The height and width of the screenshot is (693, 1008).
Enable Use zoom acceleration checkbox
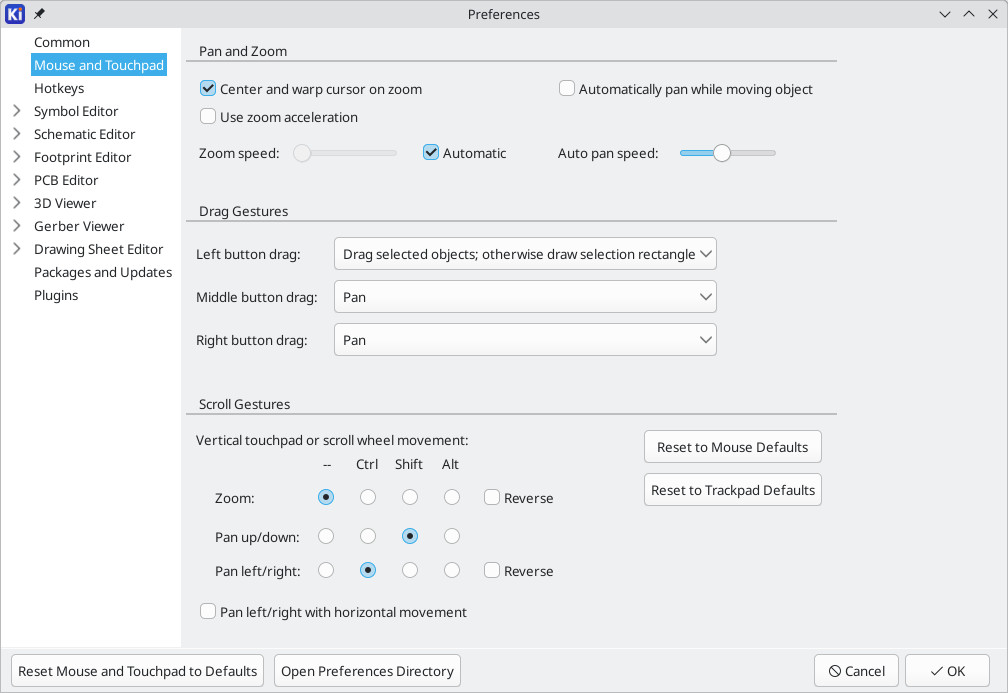208,116
